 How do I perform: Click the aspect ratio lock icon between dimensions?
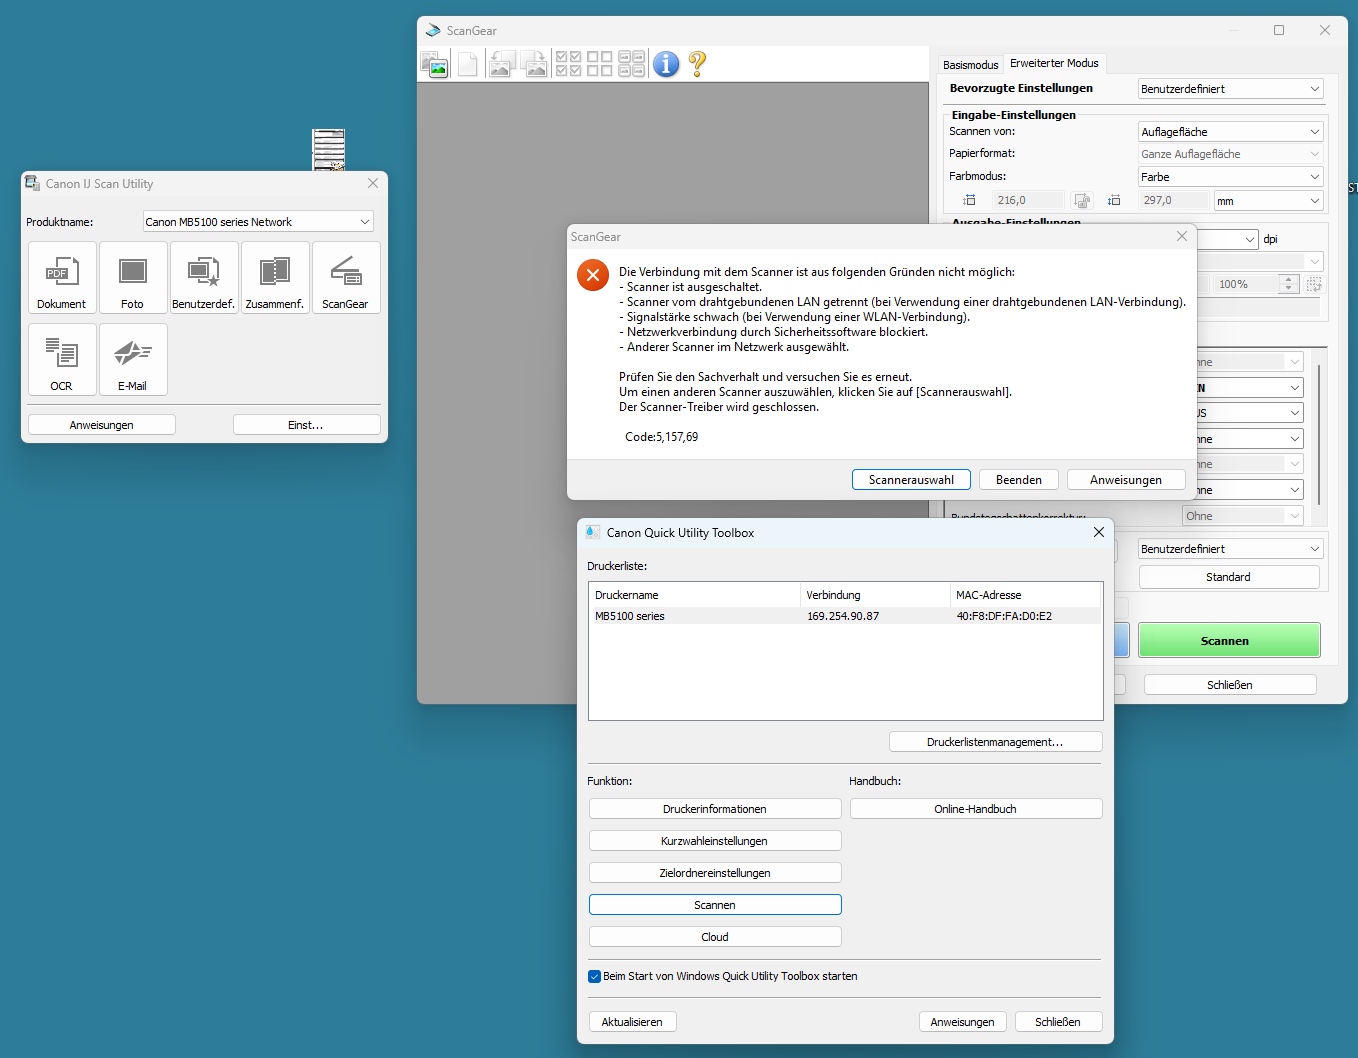coord(1081,201)
